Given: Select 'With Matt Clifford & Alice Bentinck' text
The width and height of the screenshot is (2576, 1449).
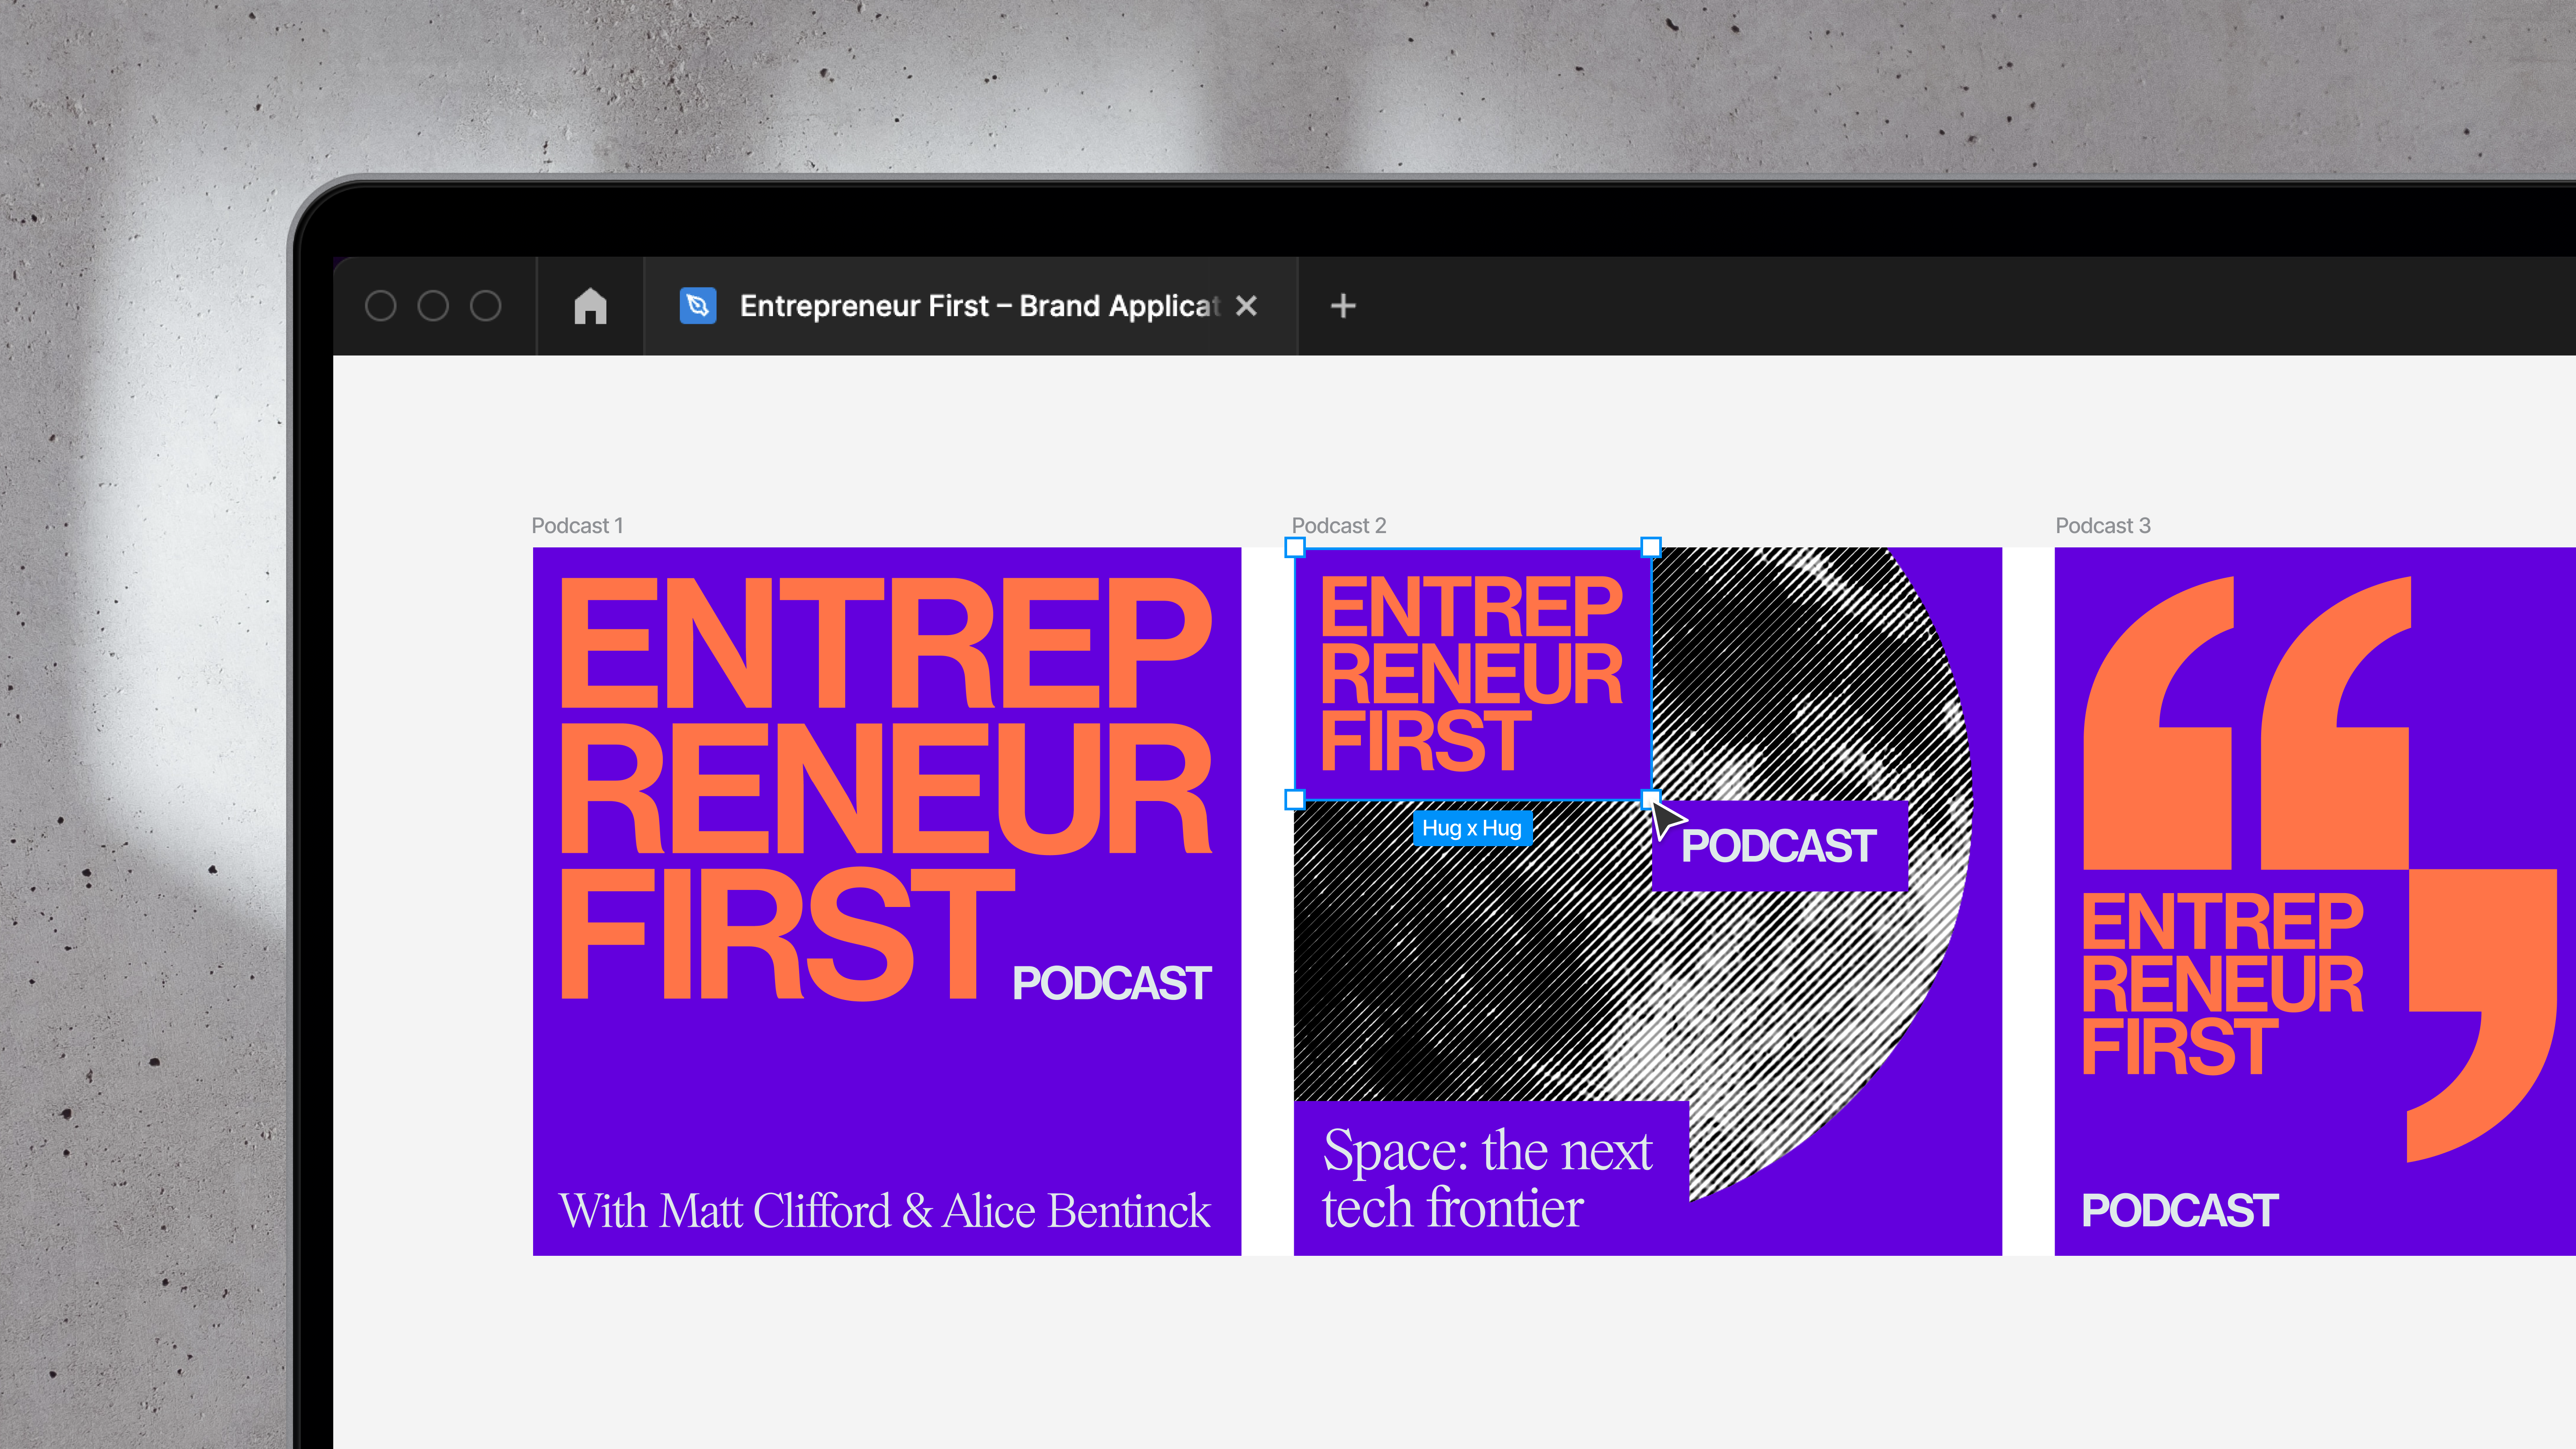Looking at the screenshot, I should [885, 1211].
